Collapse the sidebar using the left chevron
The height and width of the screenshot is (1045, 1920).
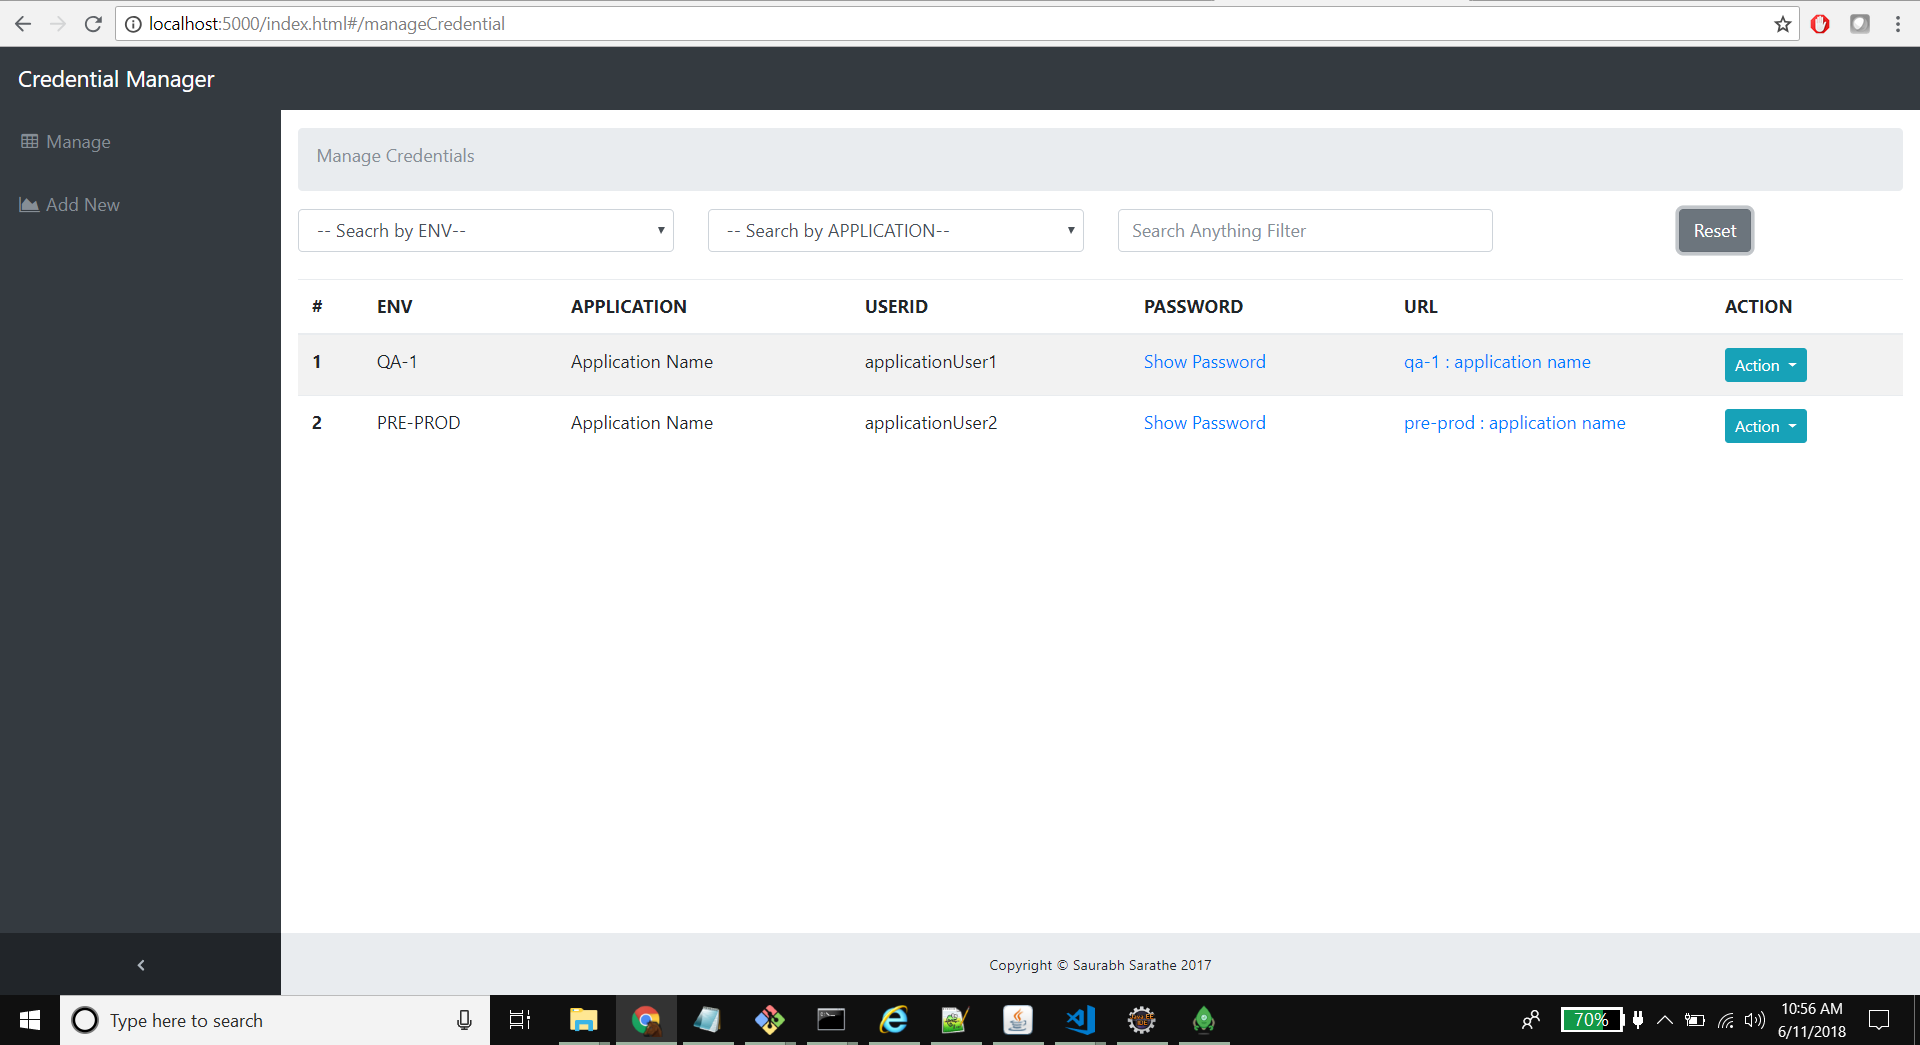pos(140,964)
